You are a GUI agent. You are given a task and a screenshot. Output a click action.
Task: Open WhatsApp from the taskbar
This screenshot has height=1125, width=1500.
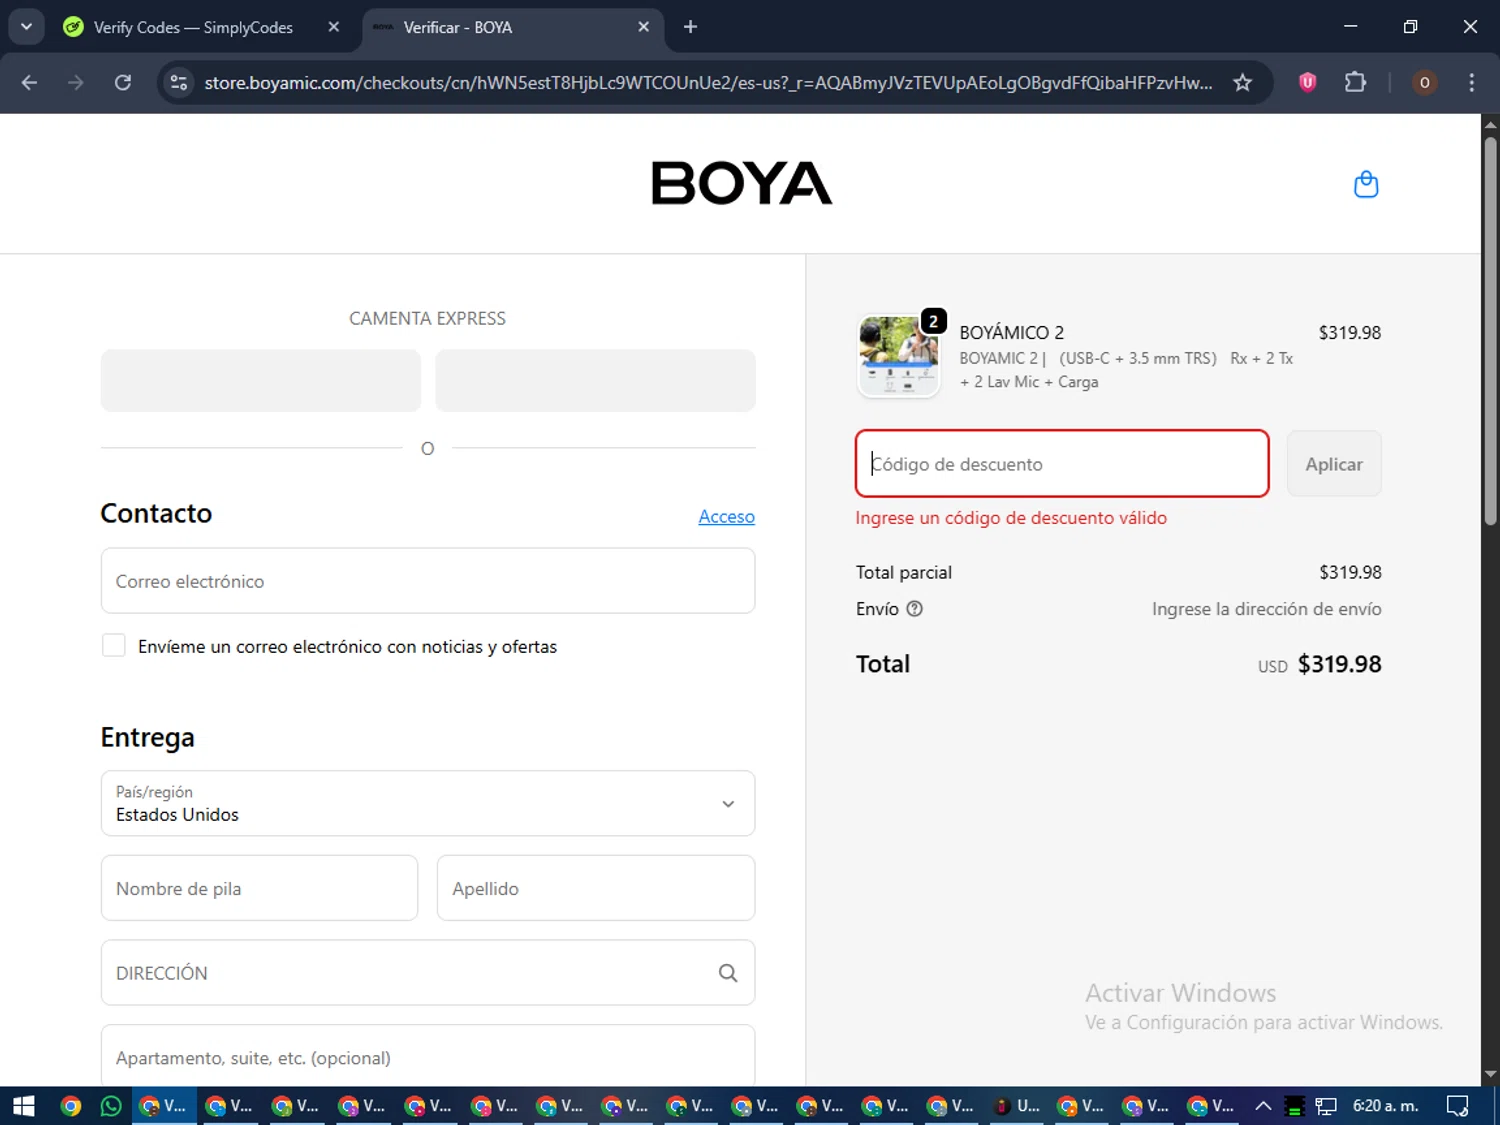click(x=111, y=1106)
